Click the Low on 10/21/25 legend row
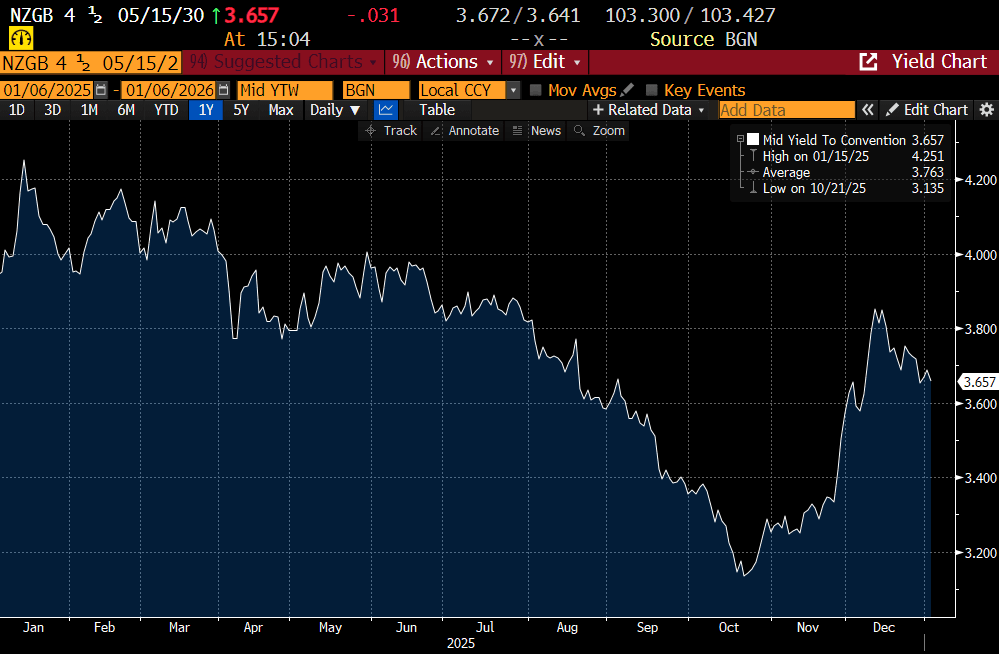This screenshot has width=999, height=654. (x=846, y=188)
